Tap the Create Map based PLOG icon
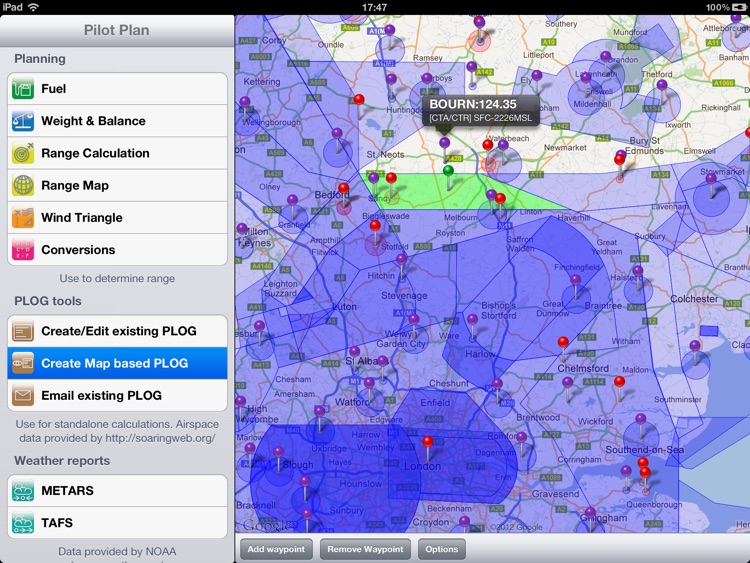 (x=23, y=363)
